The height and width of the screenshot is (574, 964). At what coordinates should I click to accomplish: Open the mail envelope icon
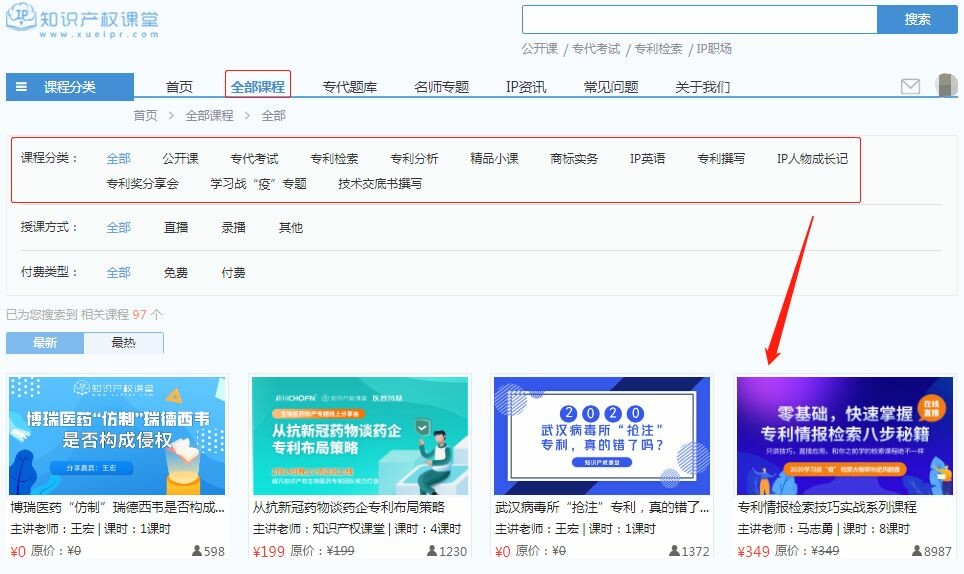(x=910, y=87)
